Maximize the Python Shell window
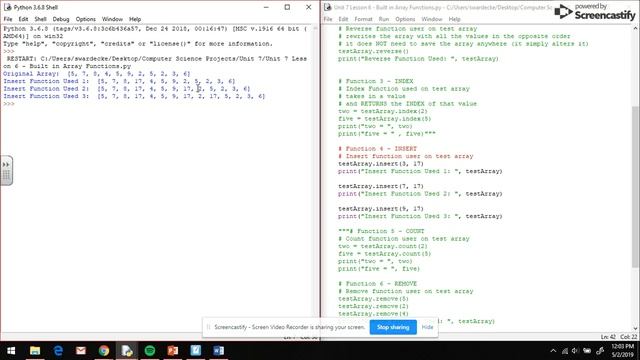This screenshot has height=360, width=640. (287, 7)
